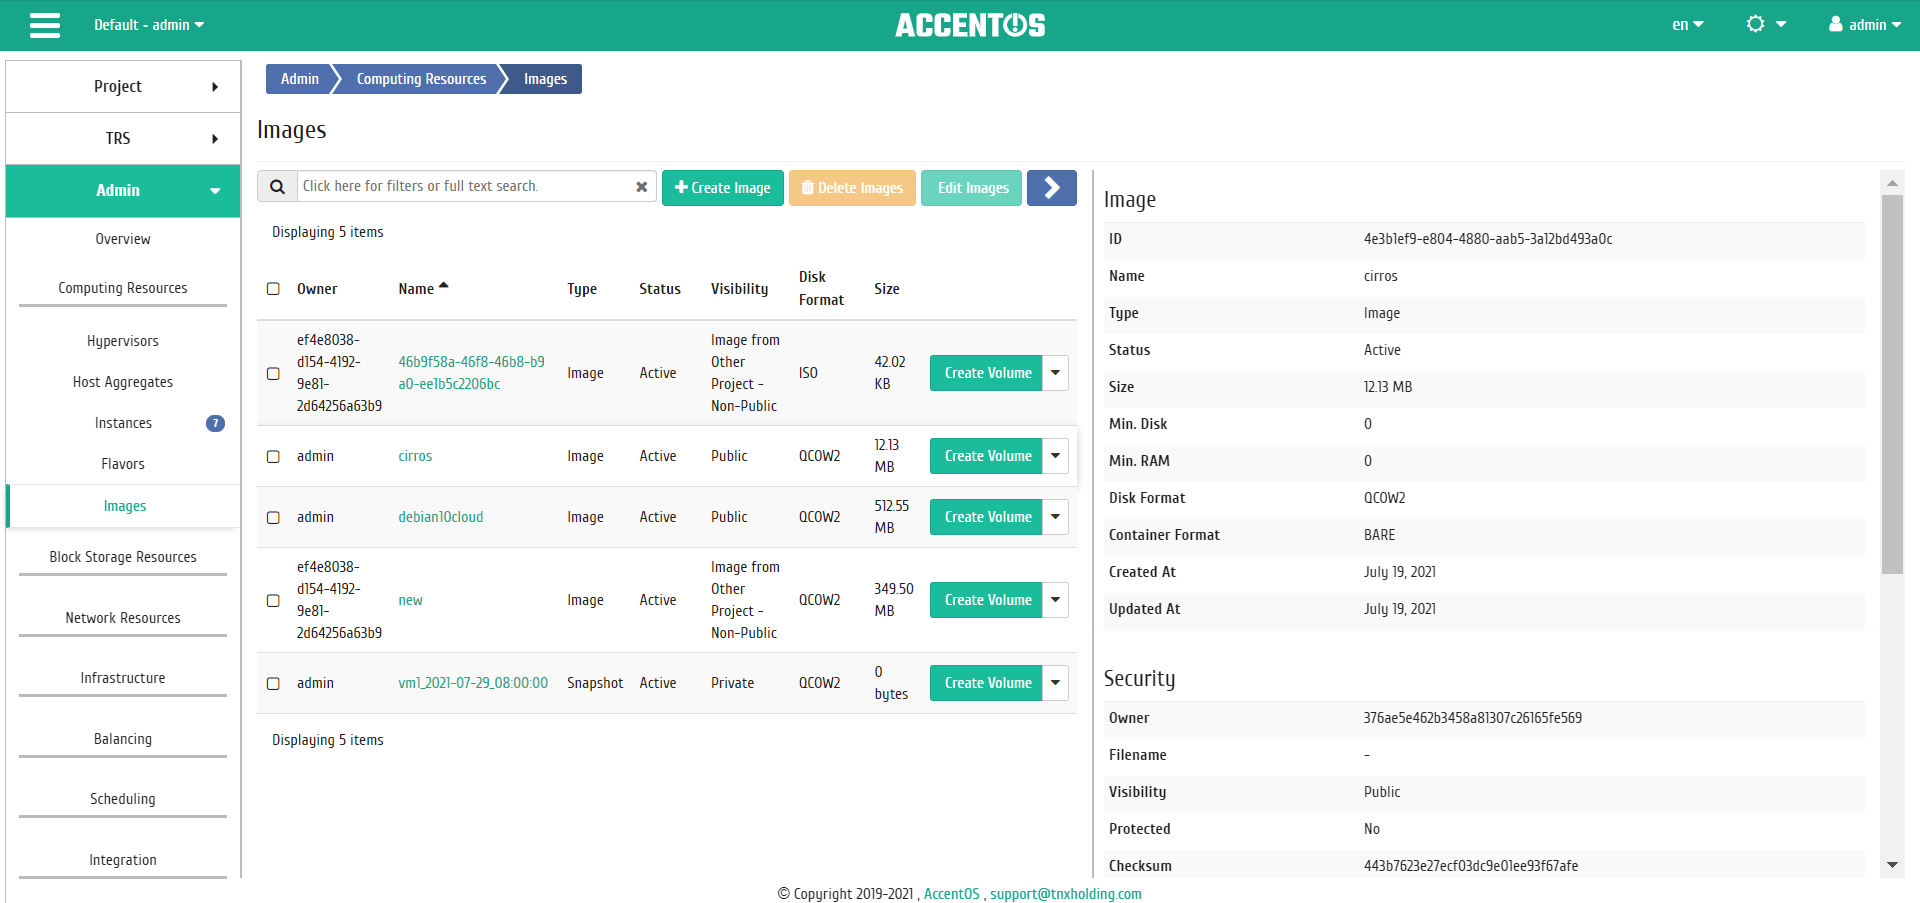Clear the search filter with X icon
Screen dimensions: 1920x903
tap(642, 187)
